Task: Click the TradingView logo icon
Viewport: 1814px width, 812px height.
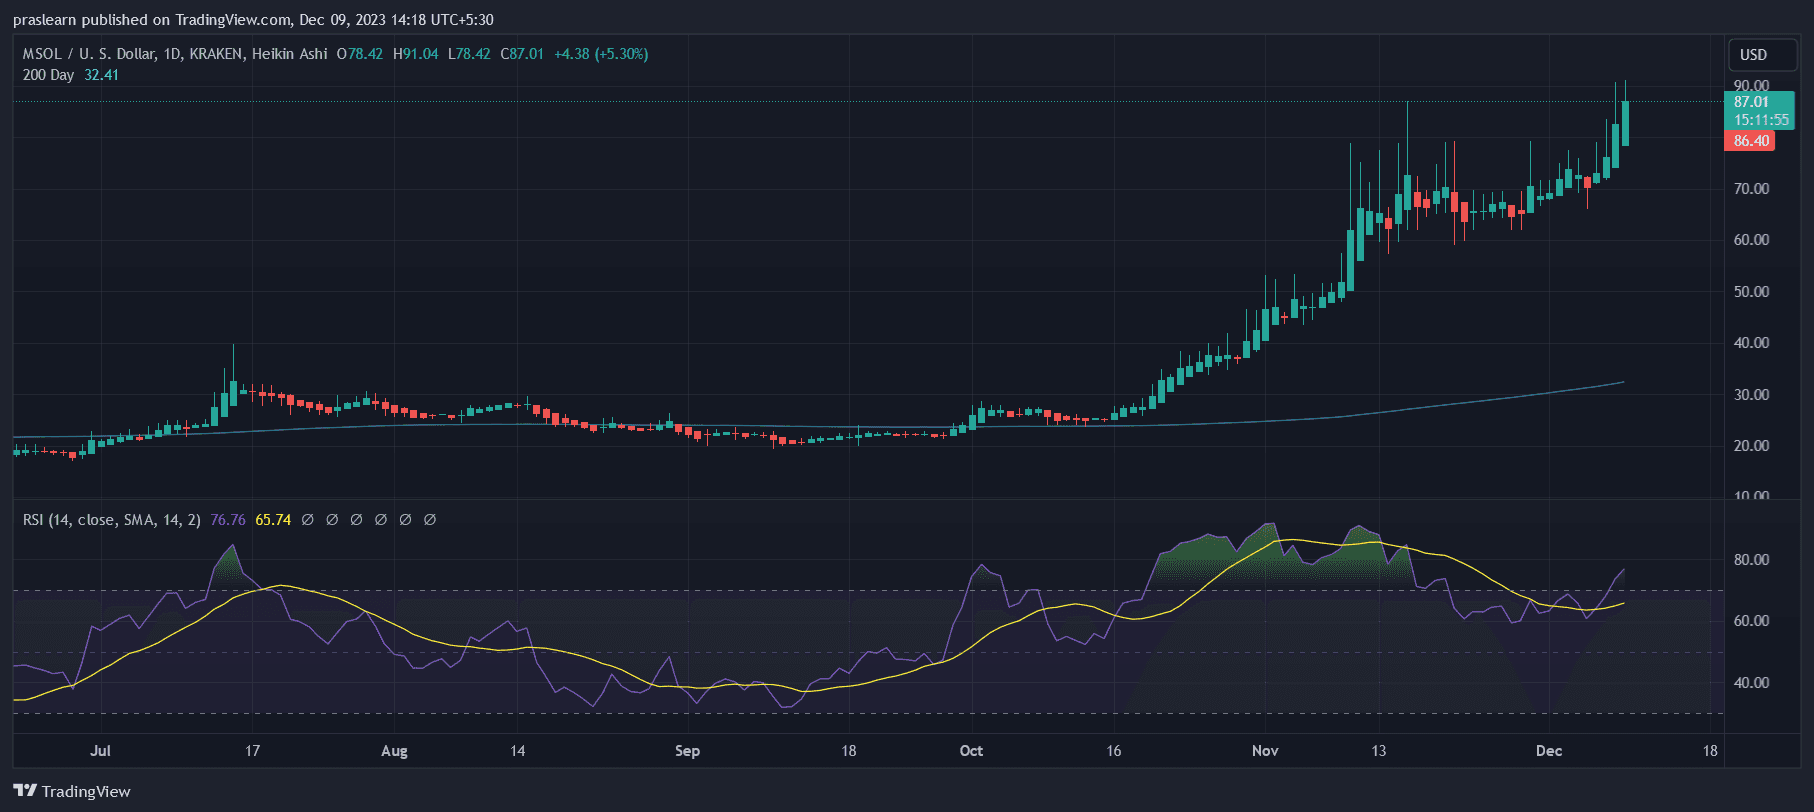Action: 25,791
